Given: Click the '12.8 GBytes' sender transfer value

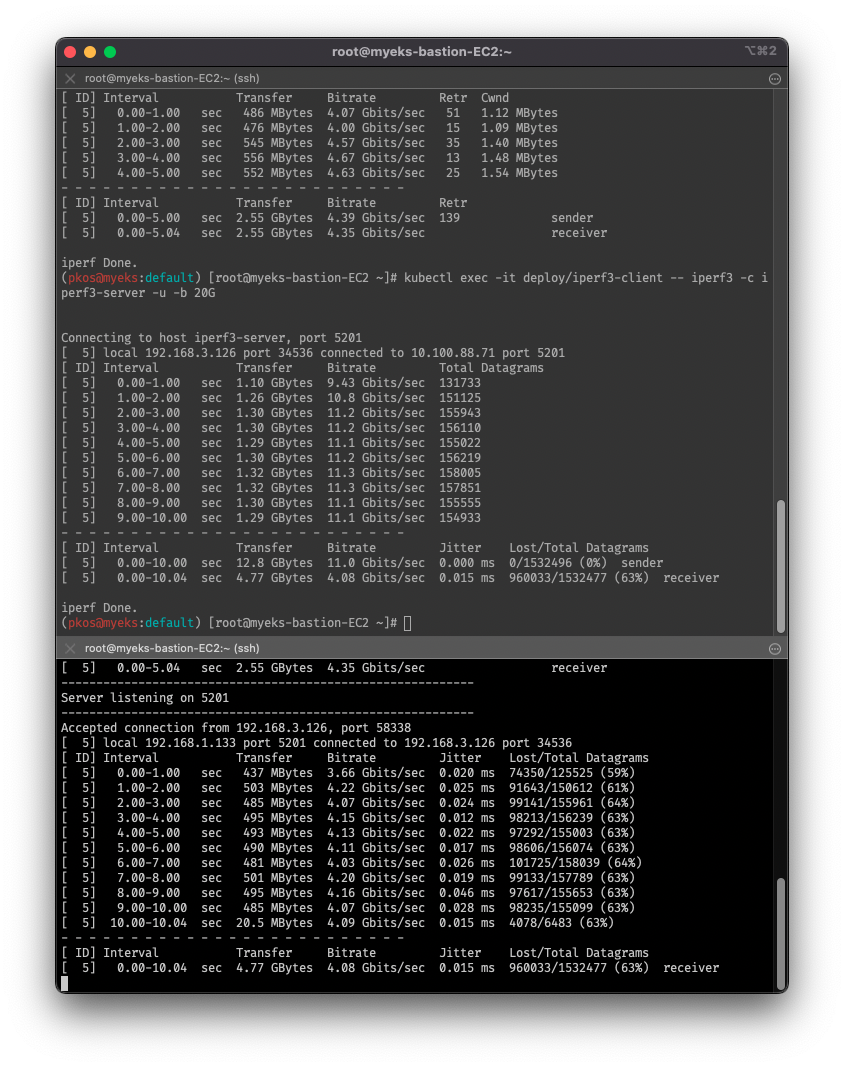Looking at the screenshot, I should tap(274, 563).
